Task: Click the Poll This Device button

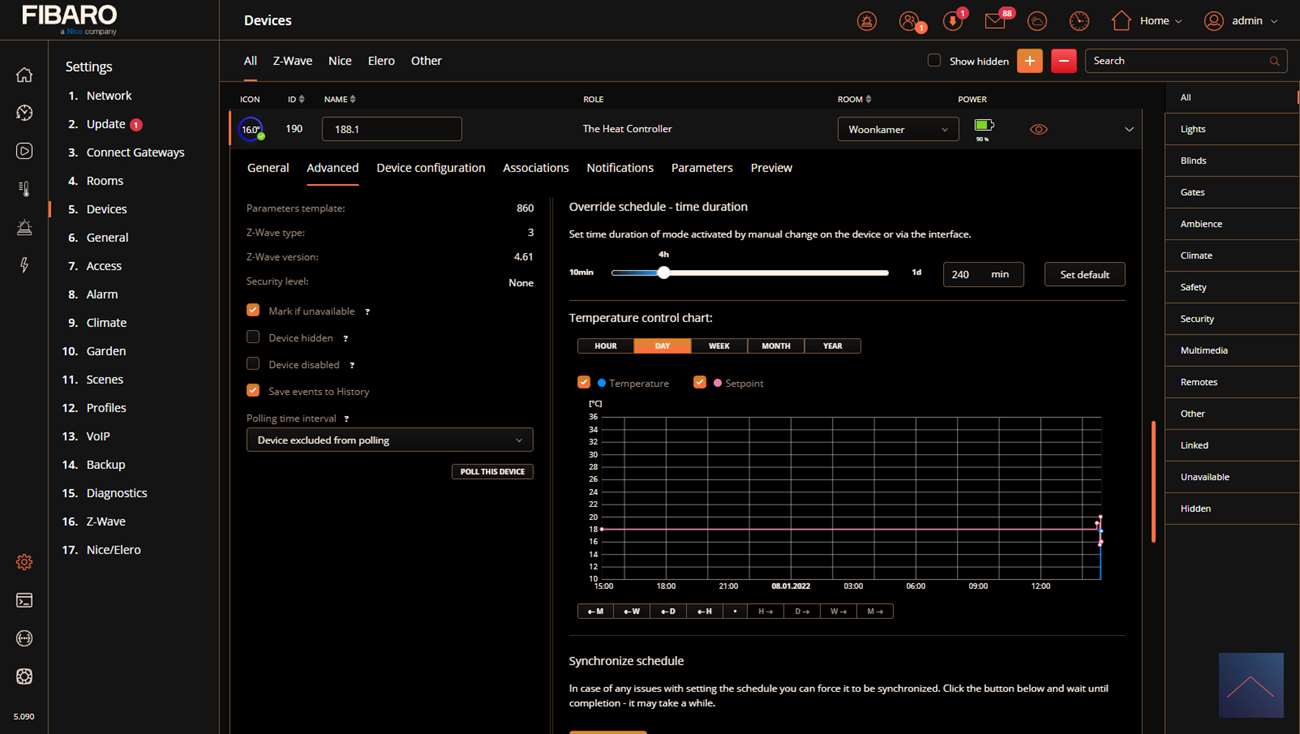Action: pos(492,472)
